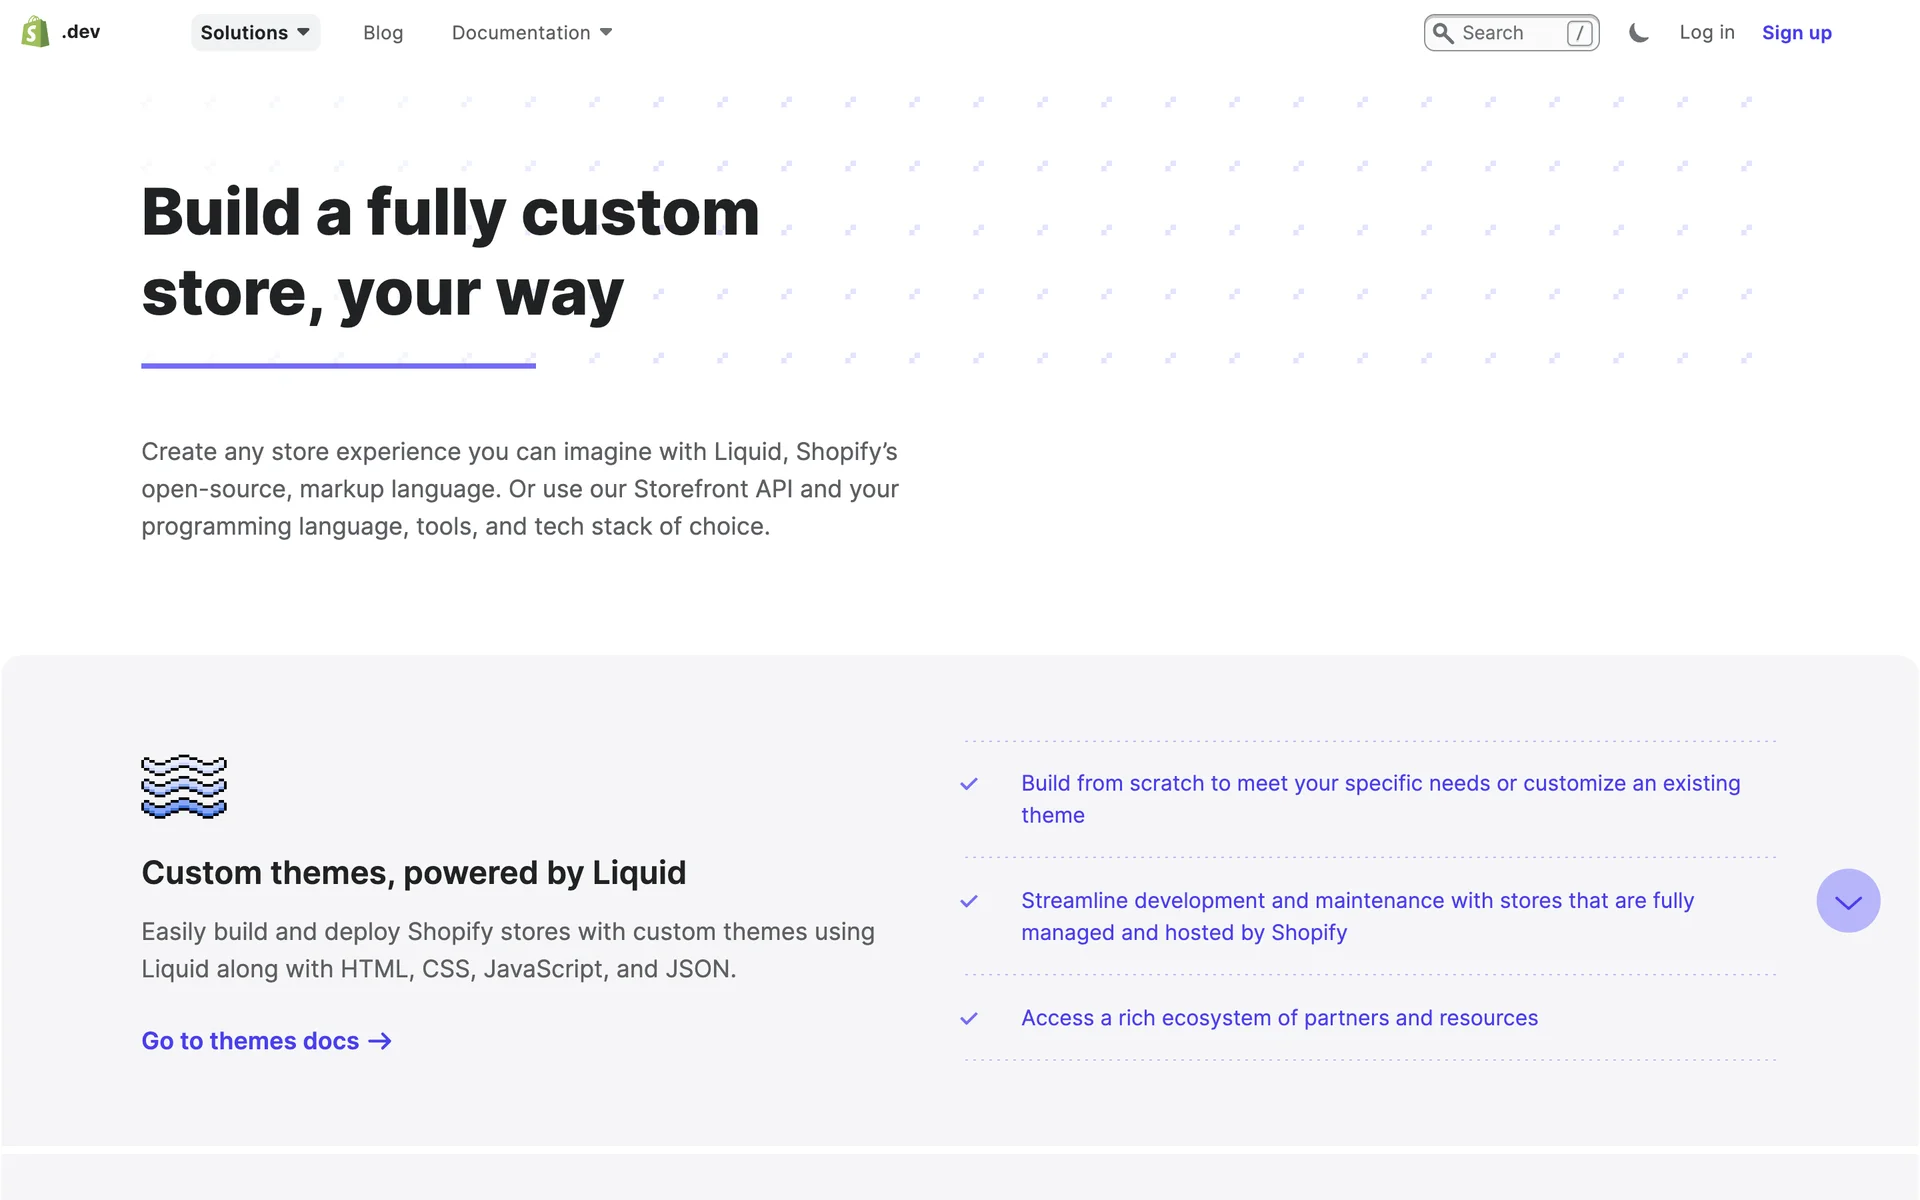The height and width of the screenshot is (1200, 1920).
Task: Click the Shopify bag logo icon
Action: pyautogui.click(x=35, y=32)
